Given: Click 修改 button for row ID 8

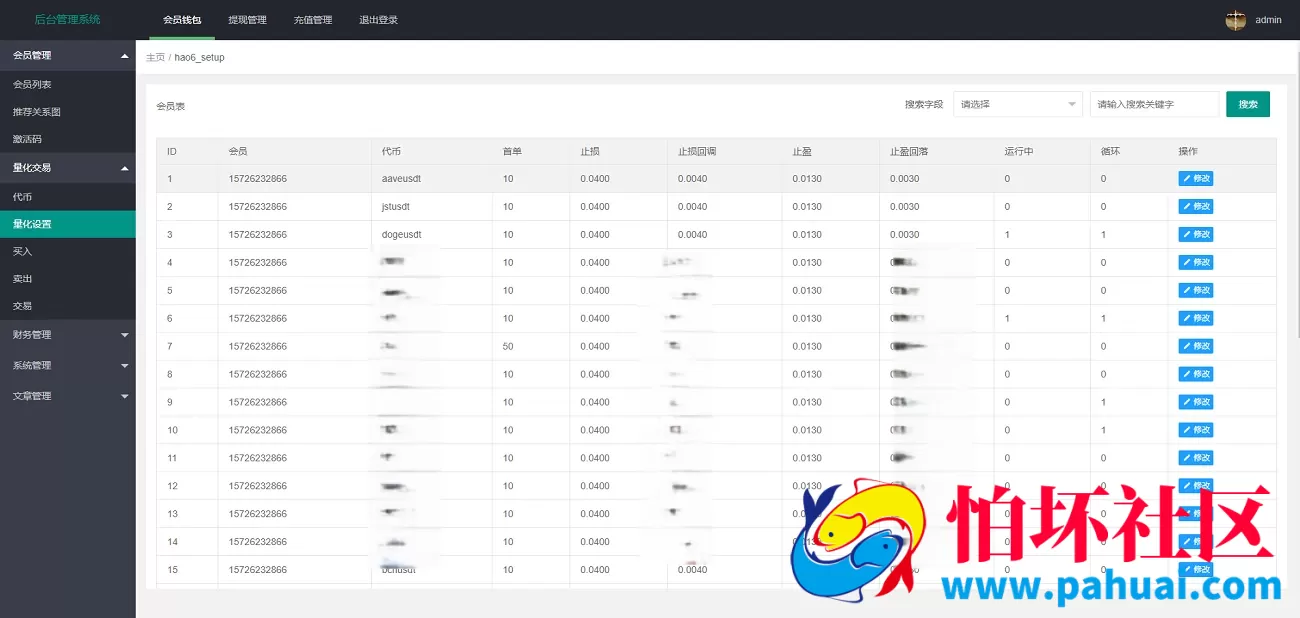Looking at the screenshot, I should point(1195,375).
